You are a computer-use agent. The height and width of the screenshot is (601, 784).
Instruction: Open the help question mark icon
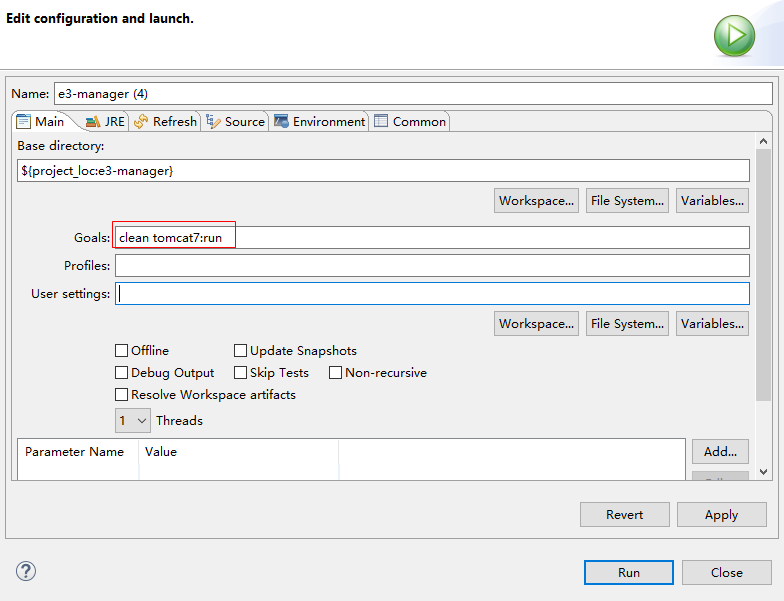(26, 571)
